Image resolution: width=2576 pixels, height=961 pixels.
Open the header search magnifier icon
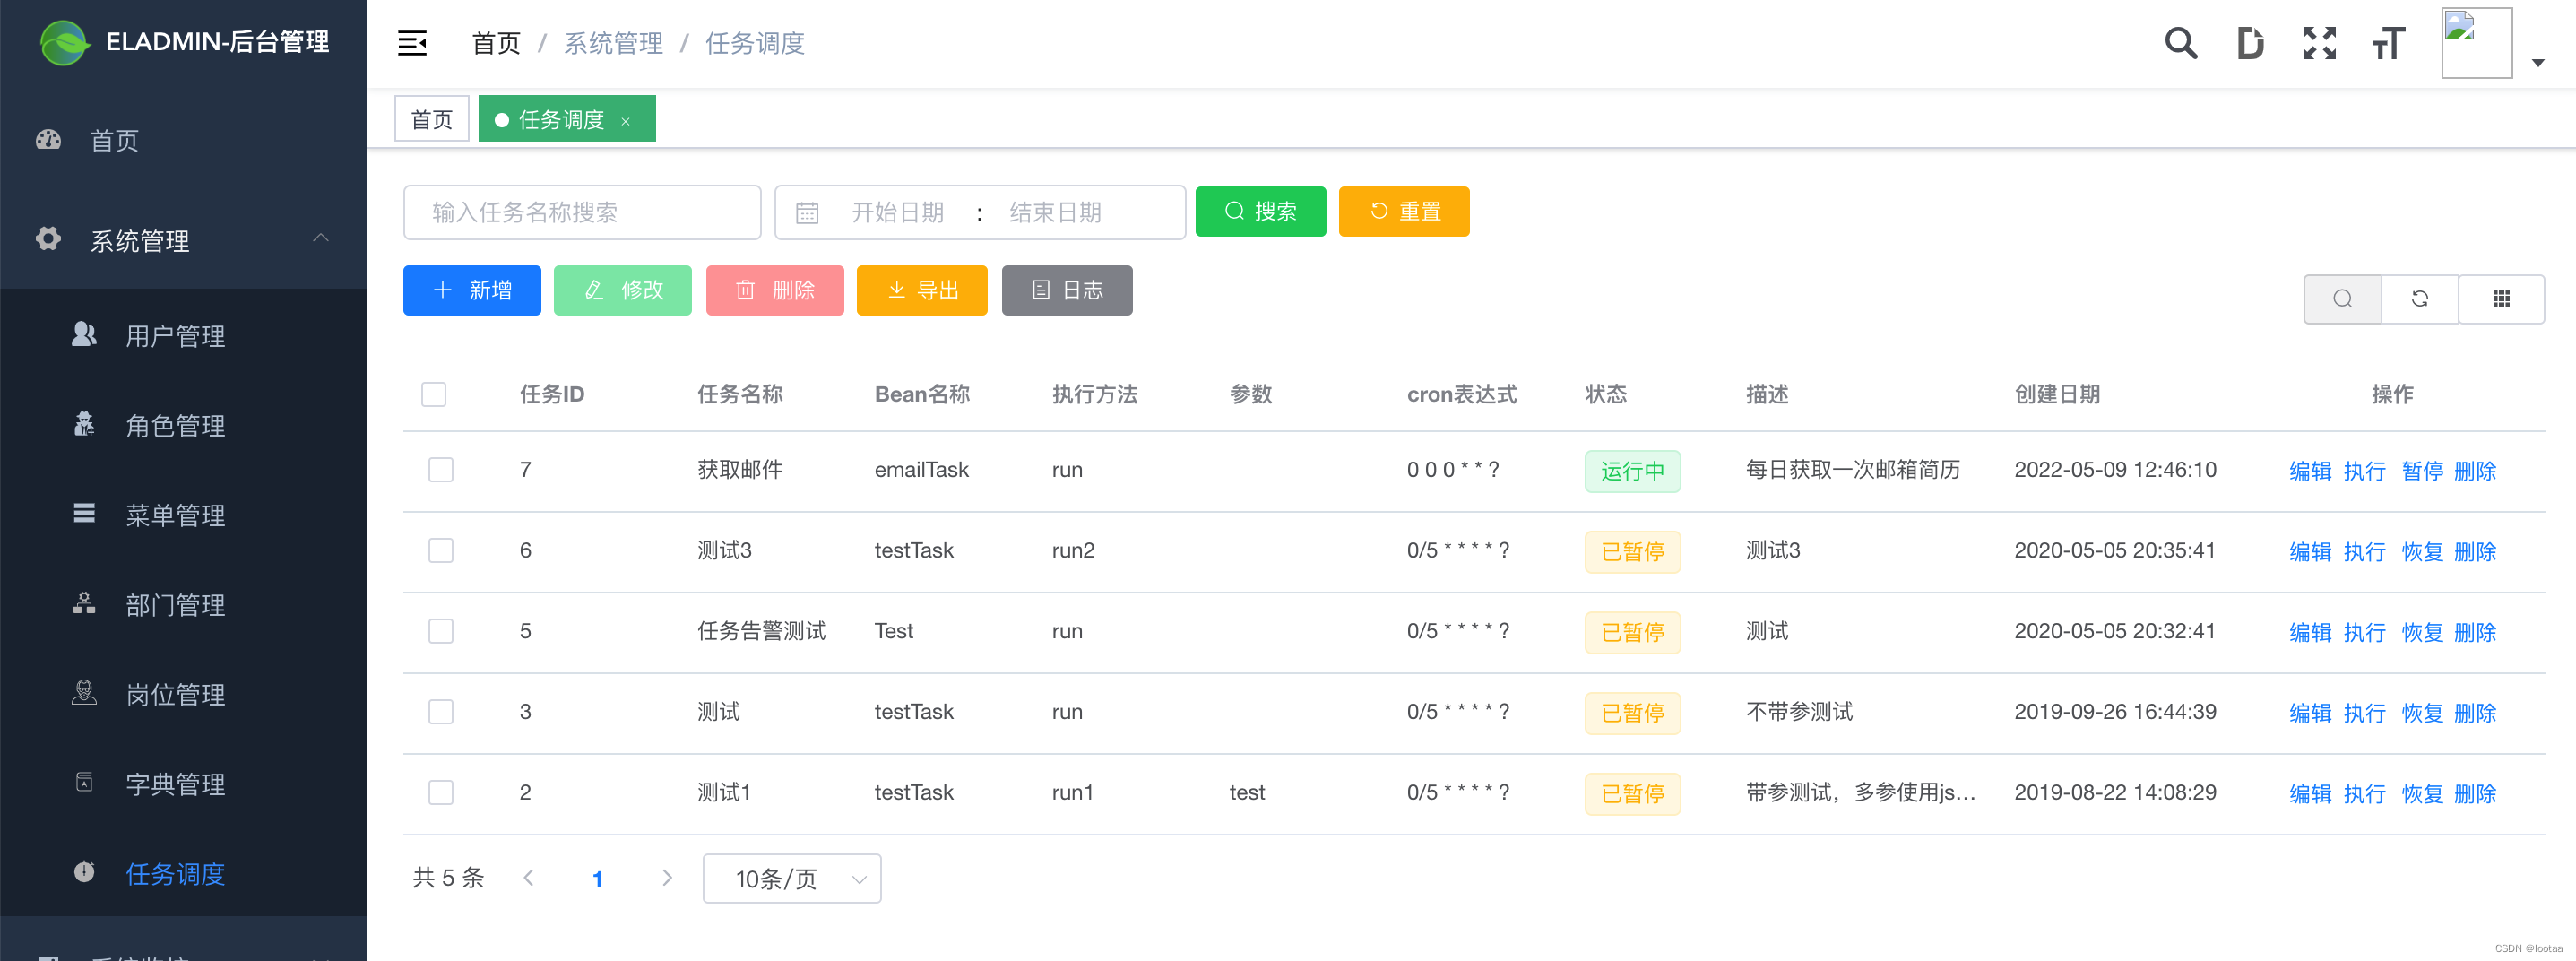point(2181,43)
